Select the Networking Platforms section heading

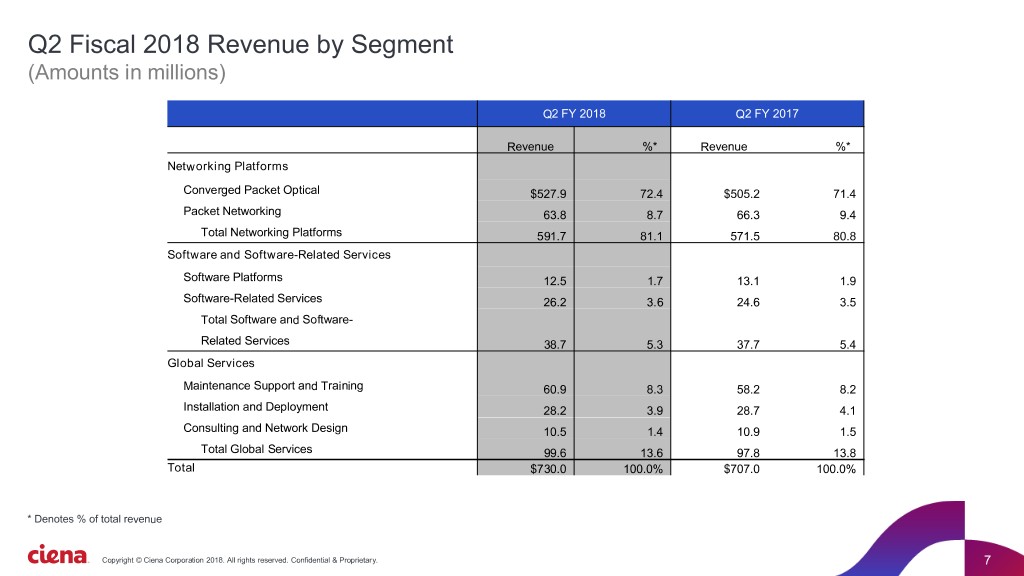[x=228, y=165]
